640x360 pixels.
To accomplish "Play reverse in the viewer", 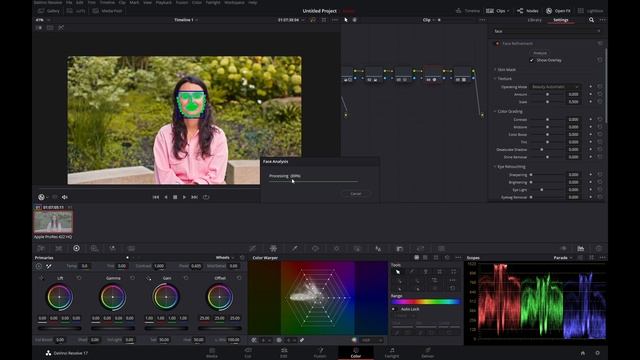I will point(166,197).
